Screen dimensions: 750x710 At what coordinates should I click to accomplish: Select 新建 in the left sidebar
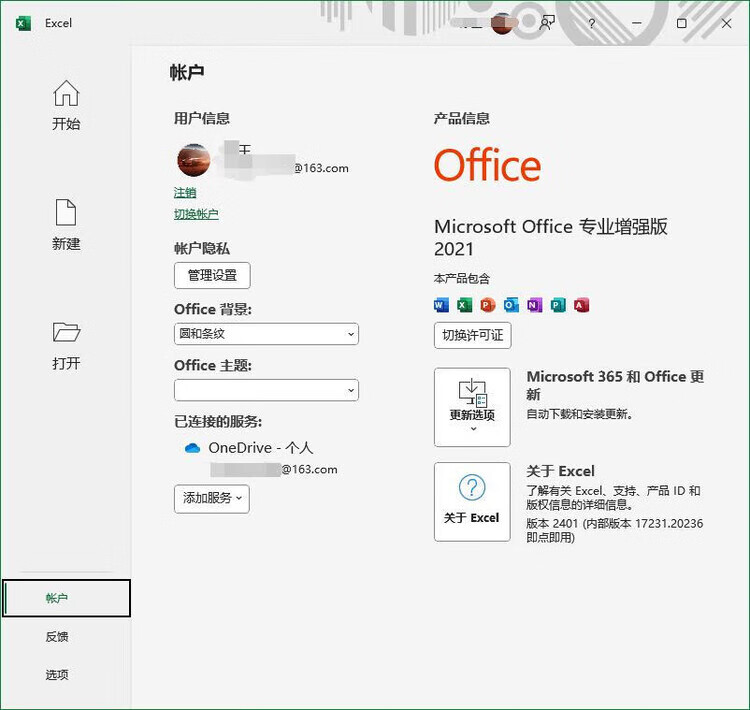pos(66,225)
